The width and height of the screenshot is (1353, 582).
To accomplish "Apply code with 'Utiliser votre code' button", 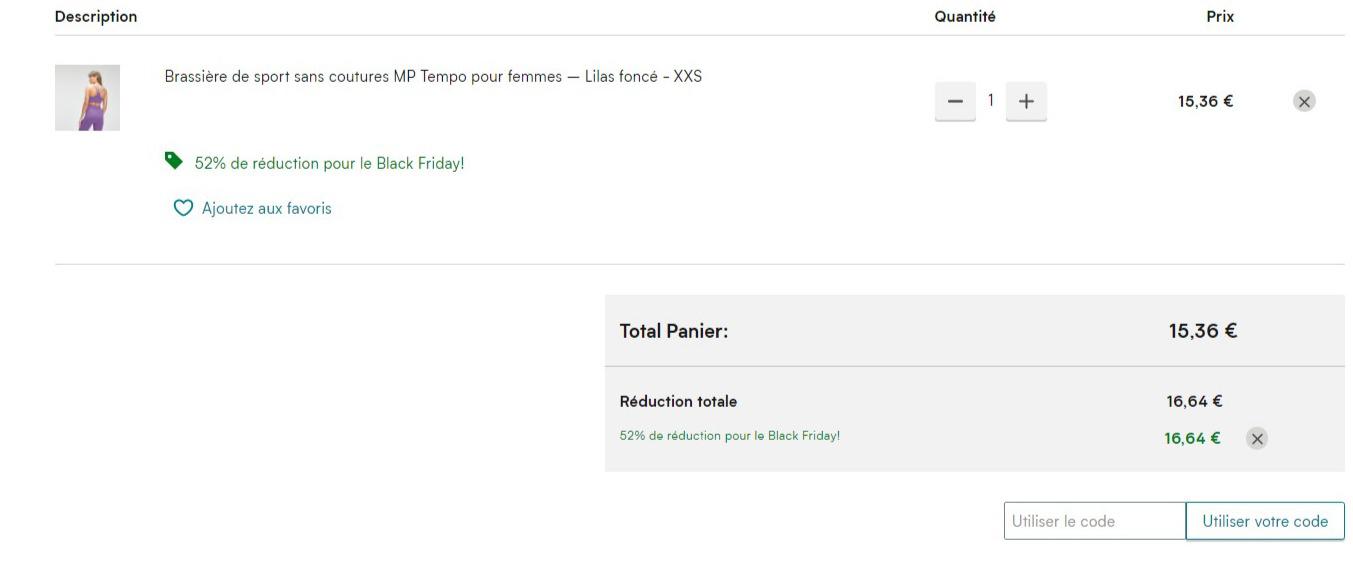I will tap(1265, 521).
